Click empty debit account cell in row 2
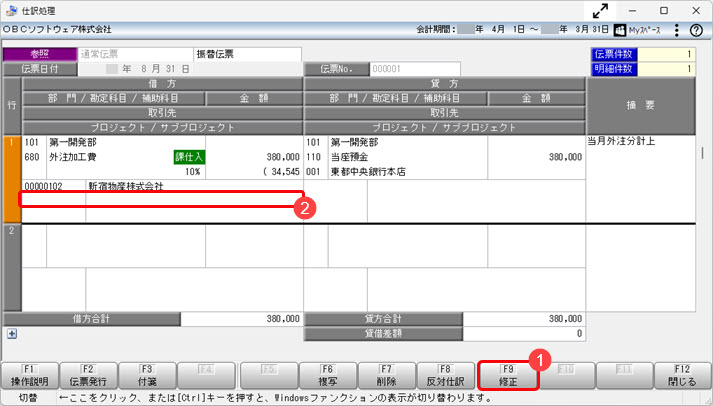The width and height of the screenshot is (713, 406). point(126,246)
